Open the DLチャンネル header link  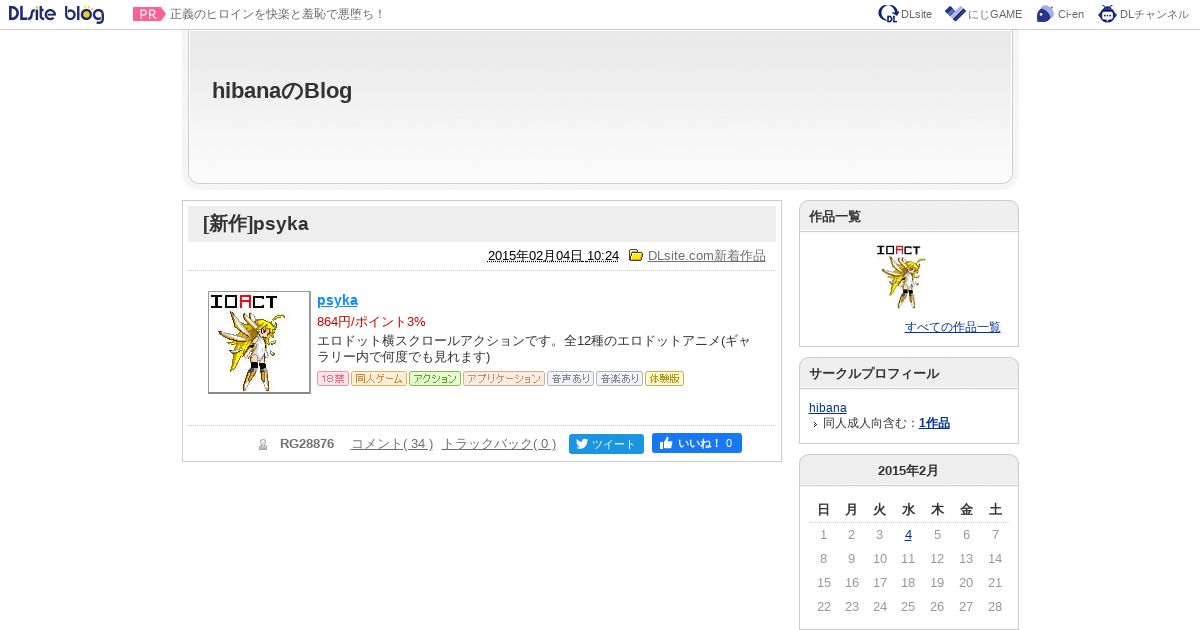click(x=1144, y=14)
